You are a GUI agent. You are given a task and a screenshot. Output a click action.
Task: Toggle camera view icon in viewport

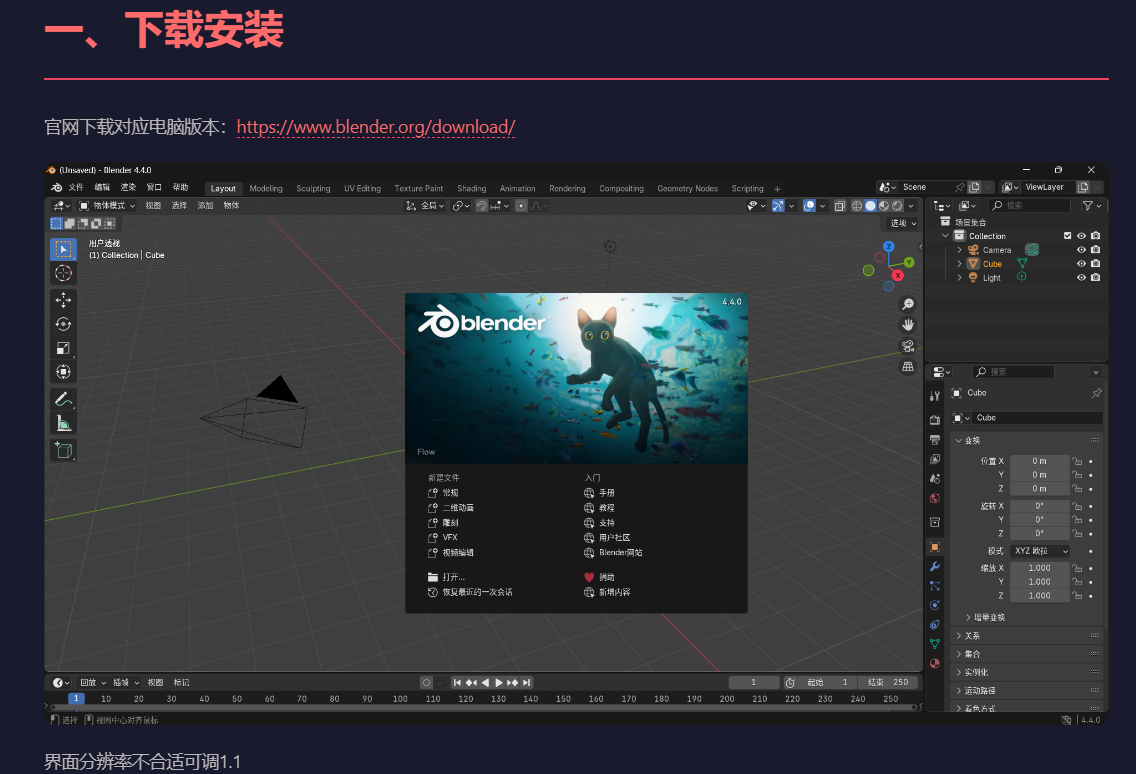click(x=908, y=346)
